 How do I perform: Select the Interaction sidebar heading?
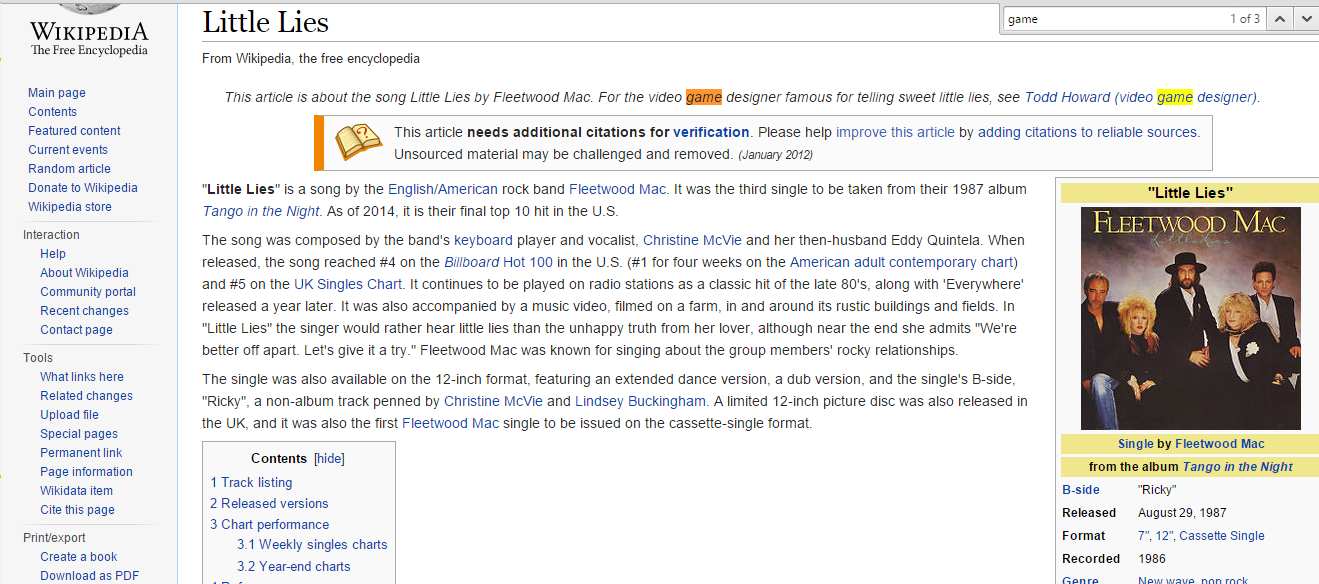coord(51,235)
